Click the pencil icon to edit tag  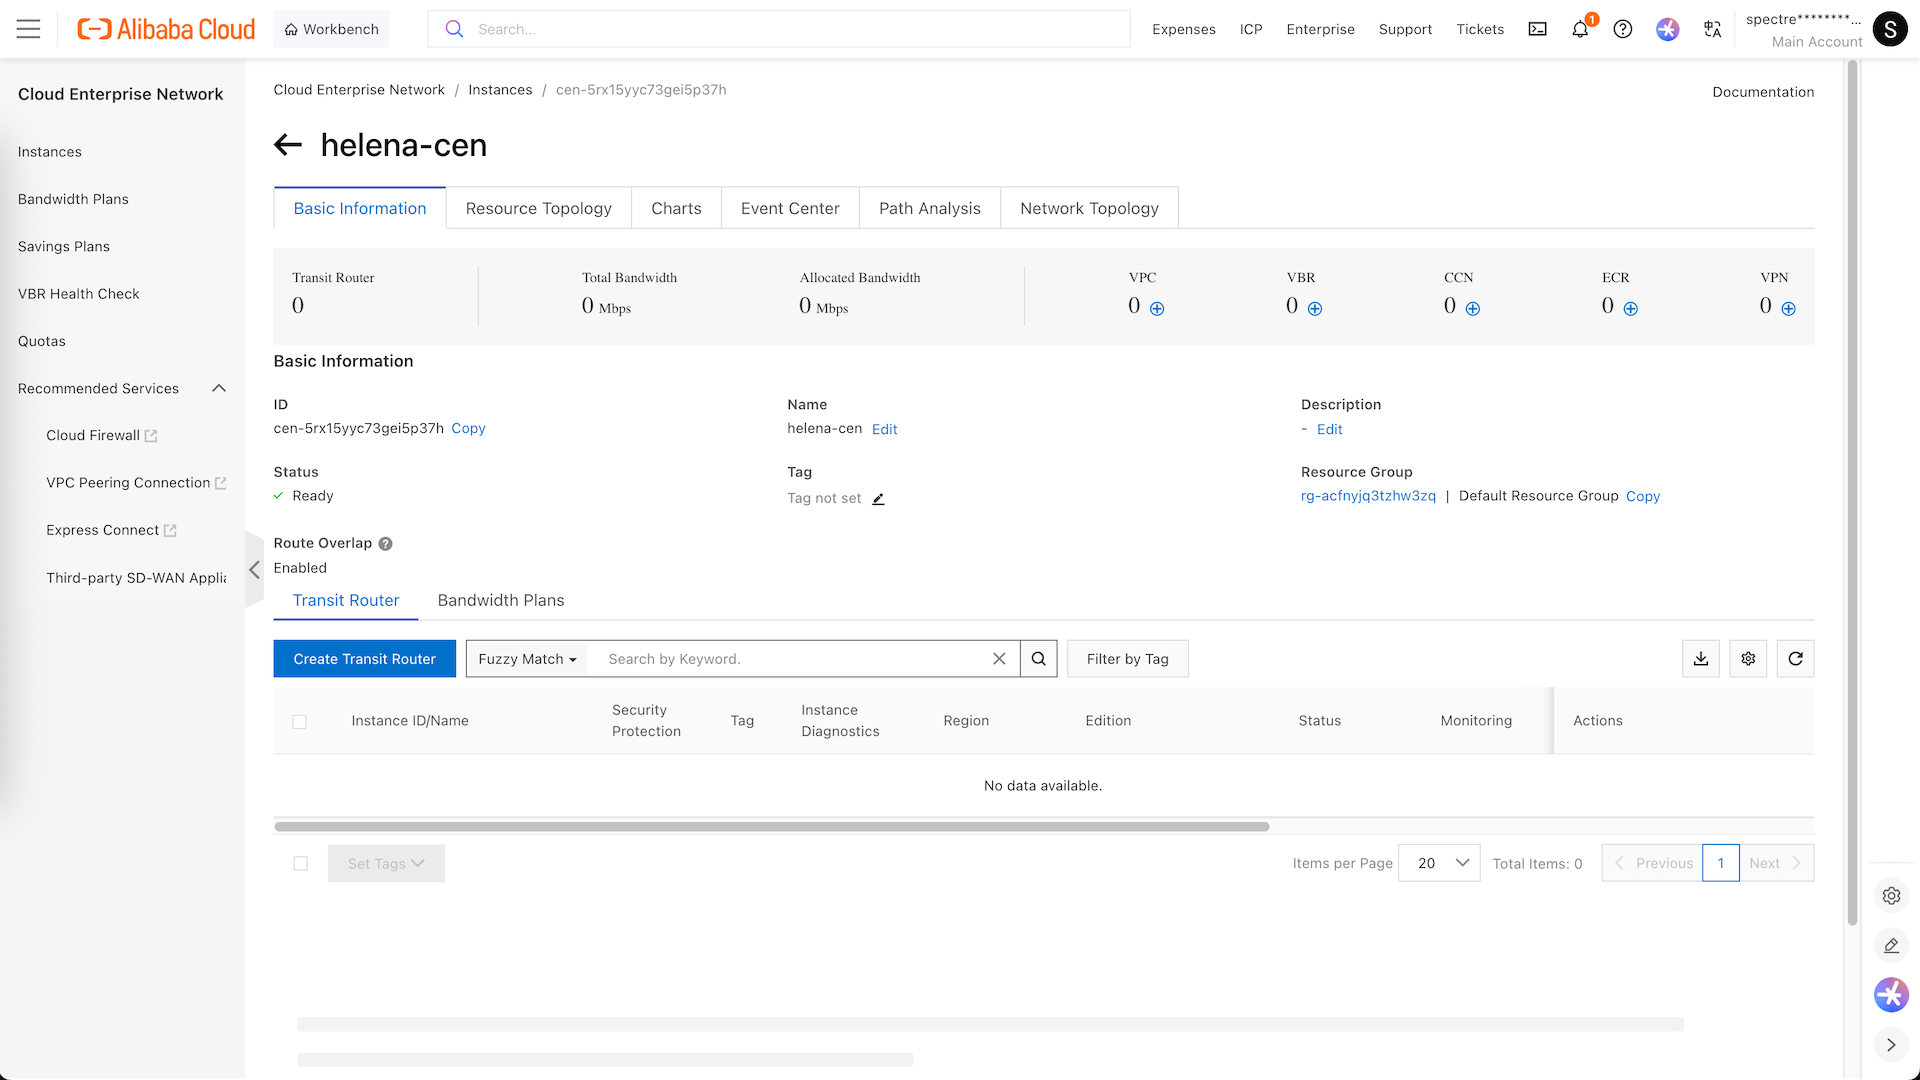pos(878,499)
